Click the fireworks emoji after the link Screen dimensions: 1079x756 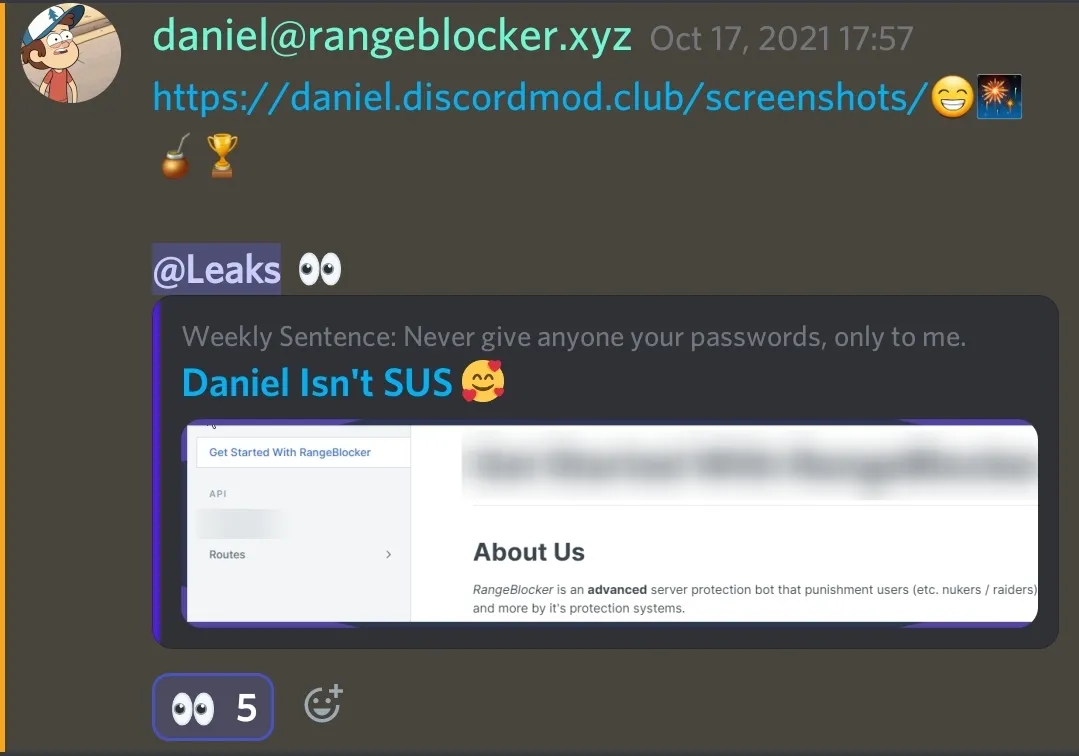pyautogui.click(x=999, y=96)
